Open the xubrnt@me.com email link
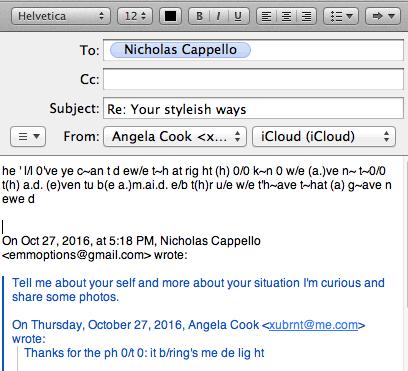Screen dimensions: 408x371 coord(313,325)
